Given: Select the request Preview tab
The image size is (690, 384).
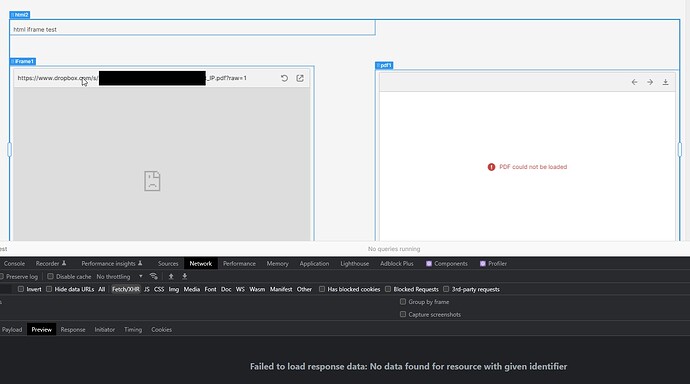Looking at the screenshot, I should (41, 329).
